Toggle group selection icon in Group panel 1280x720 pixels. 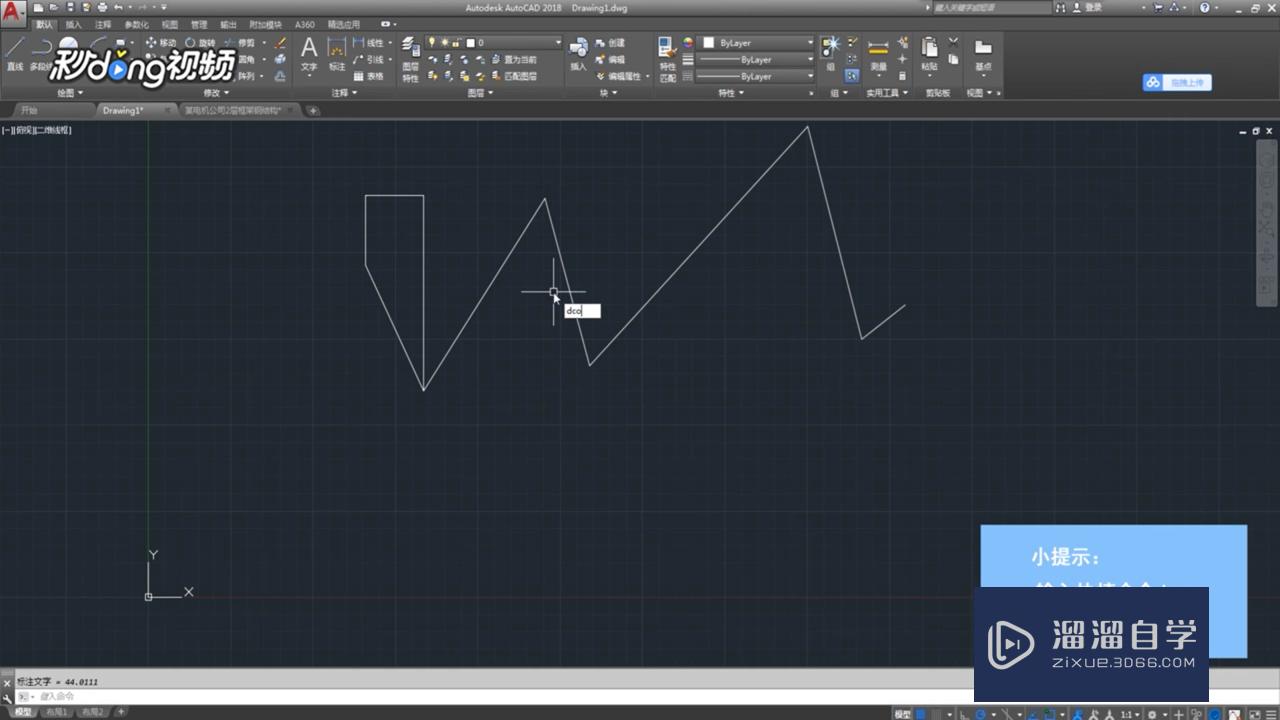(852, 76)
